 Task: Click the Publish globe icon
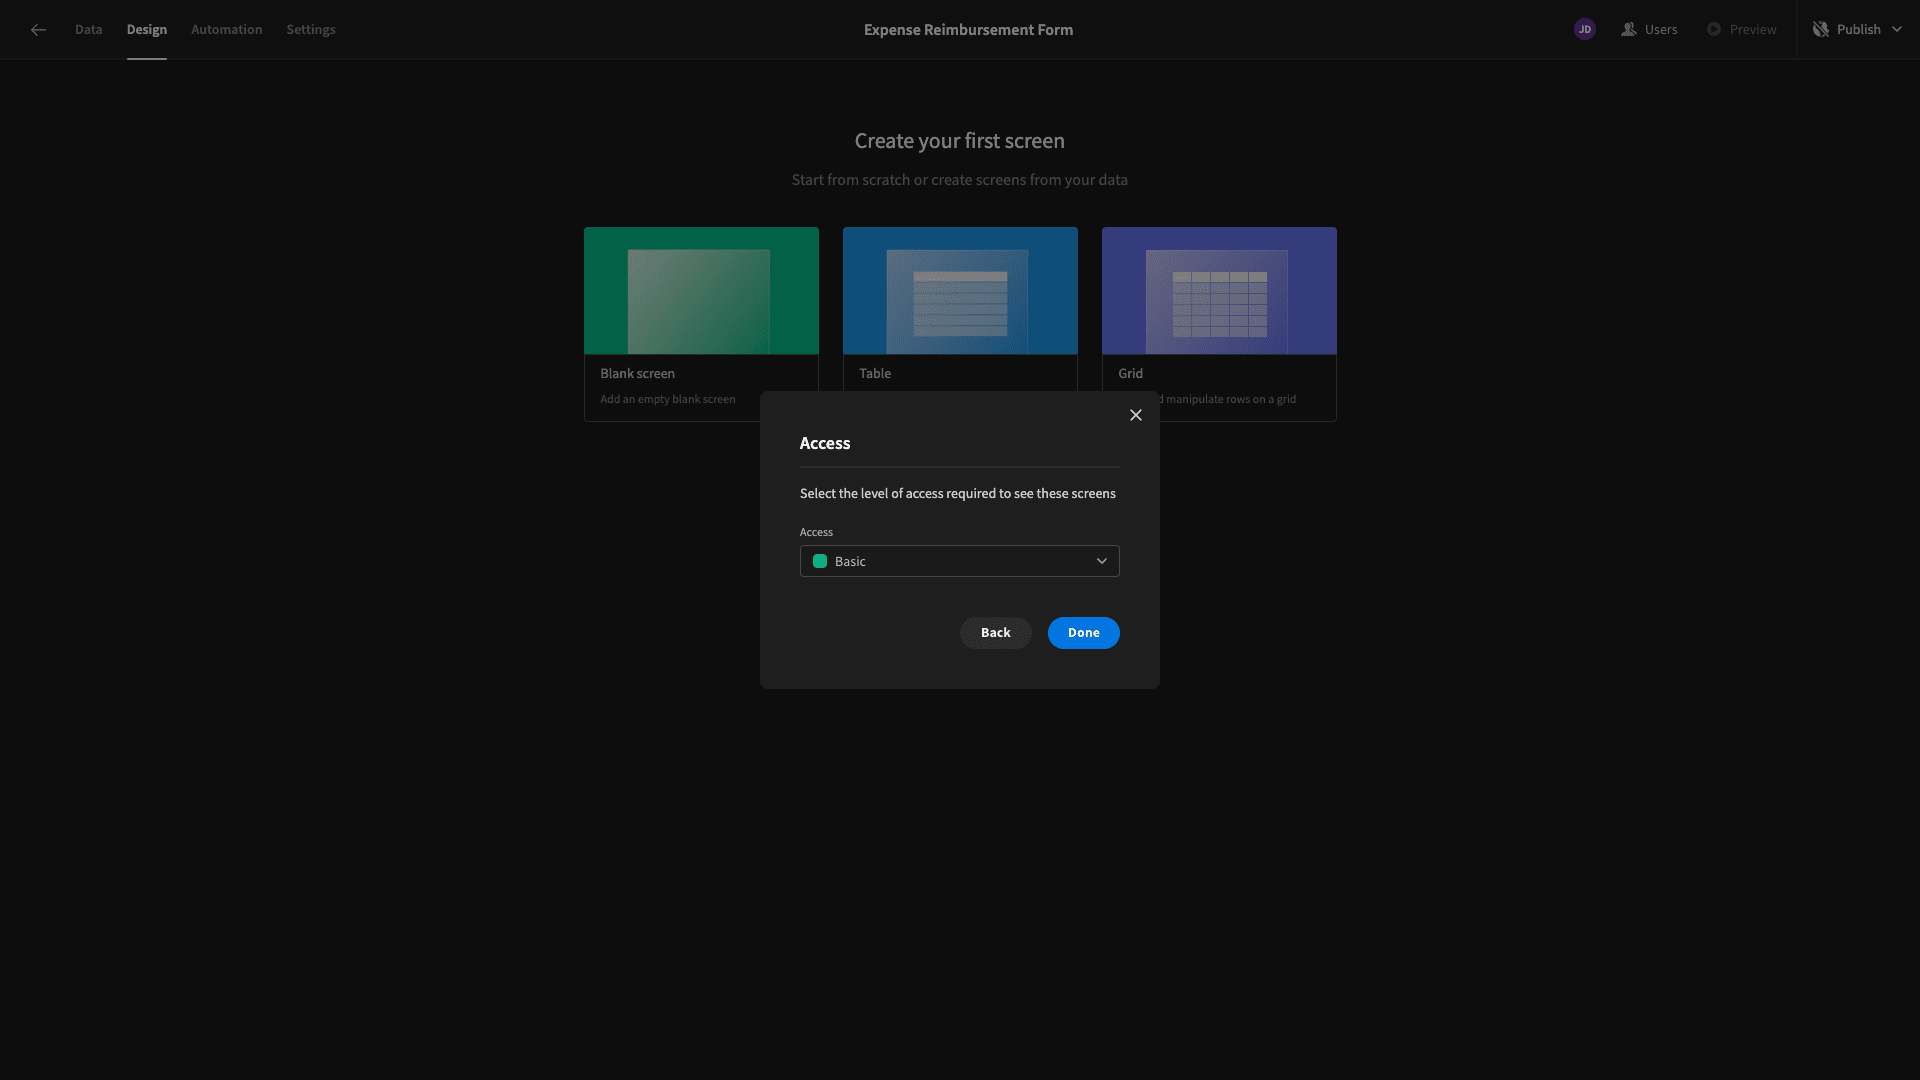[x=1821, y=30]
